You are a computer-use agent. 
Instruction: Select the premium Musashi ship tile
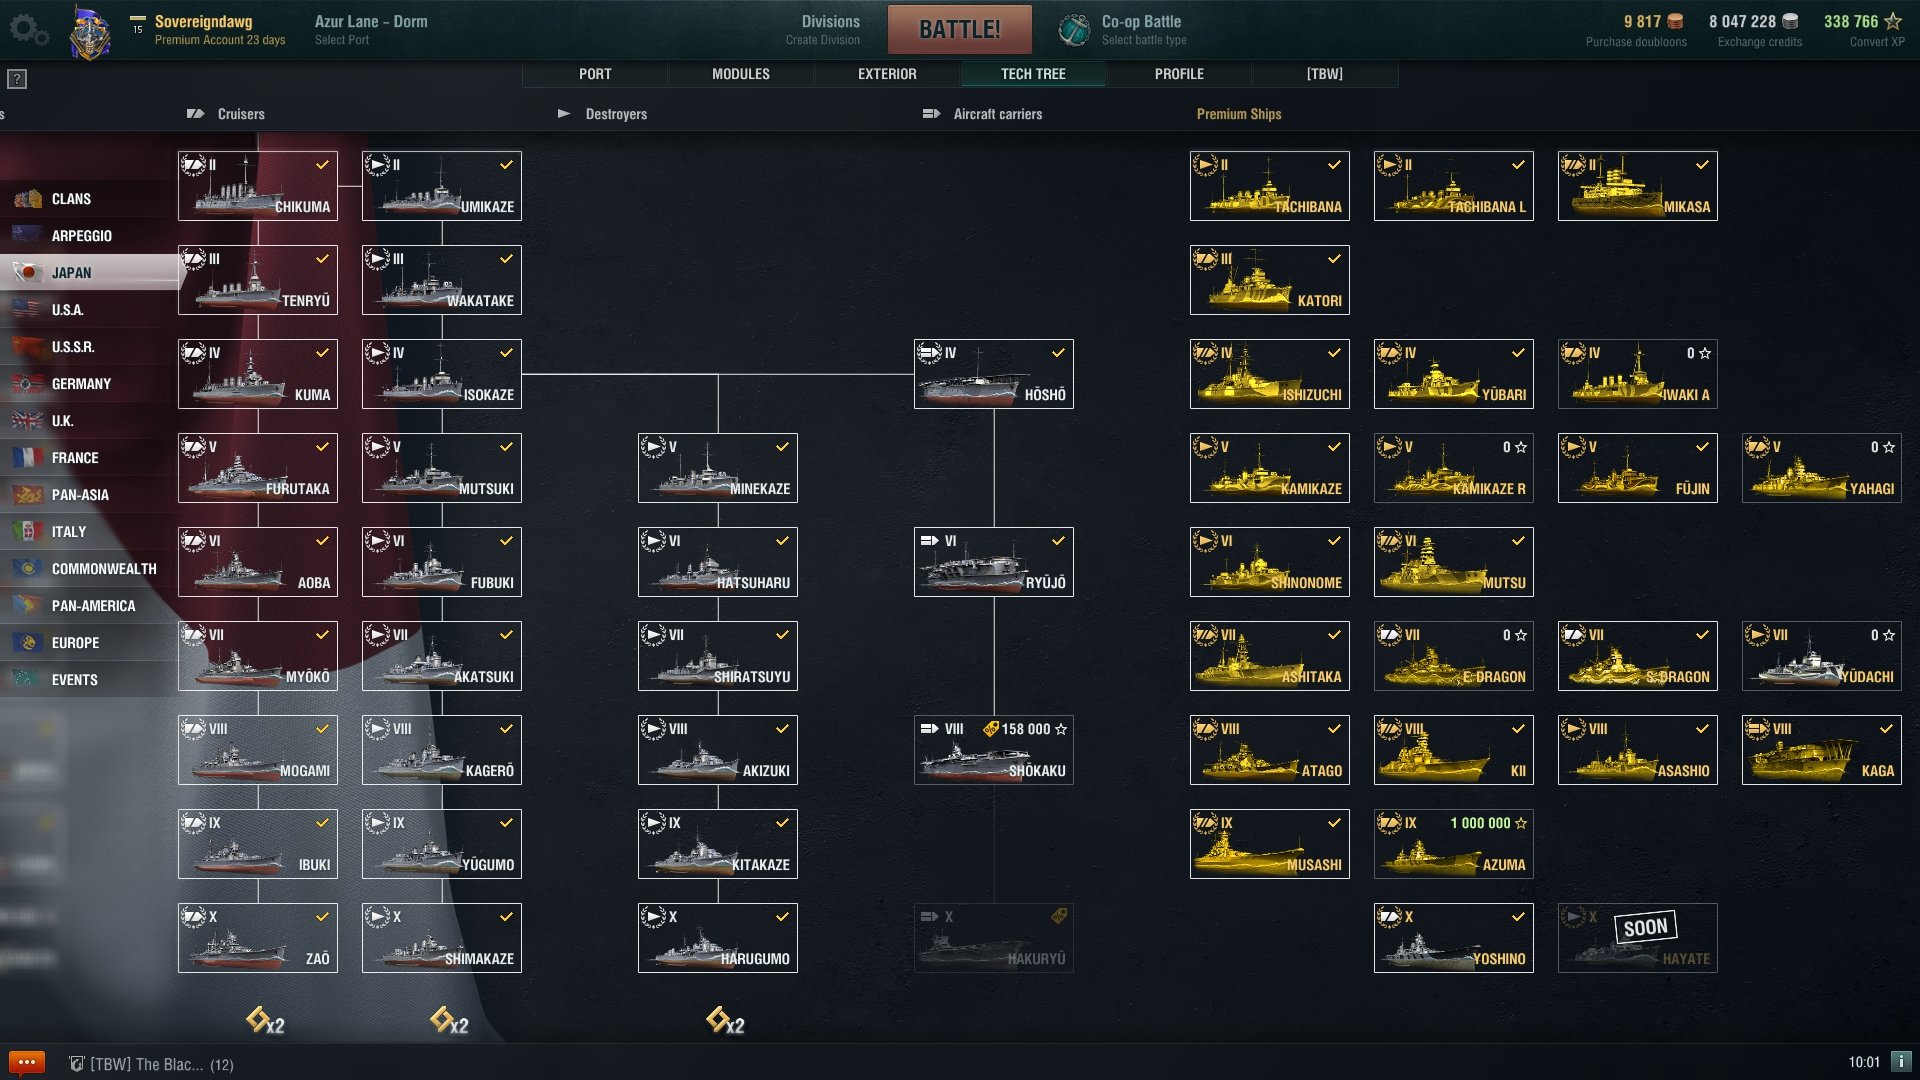(x=1269, y=844)
